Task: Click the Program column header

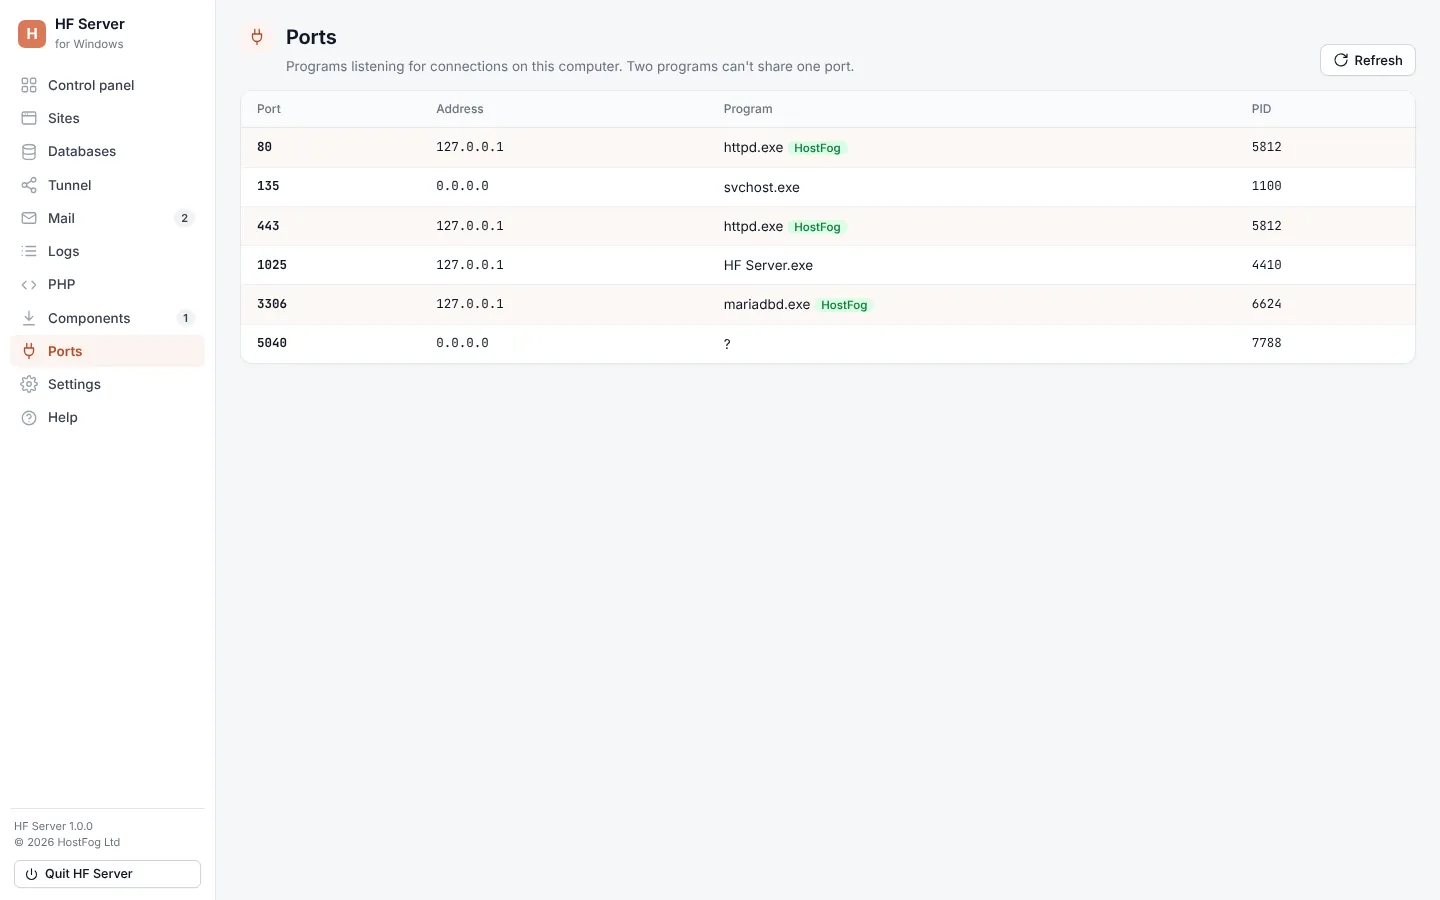Action: pos(748,109)
